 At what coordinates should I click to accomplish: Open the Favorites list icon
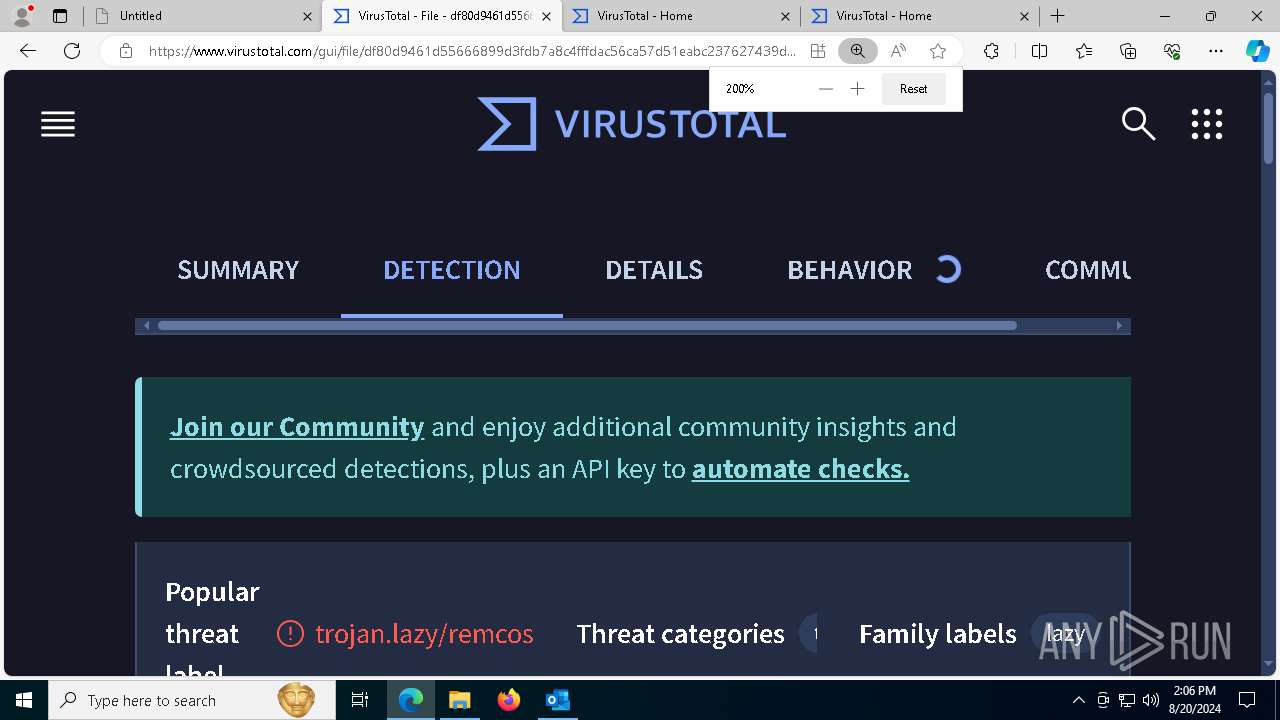(1084, 51)
